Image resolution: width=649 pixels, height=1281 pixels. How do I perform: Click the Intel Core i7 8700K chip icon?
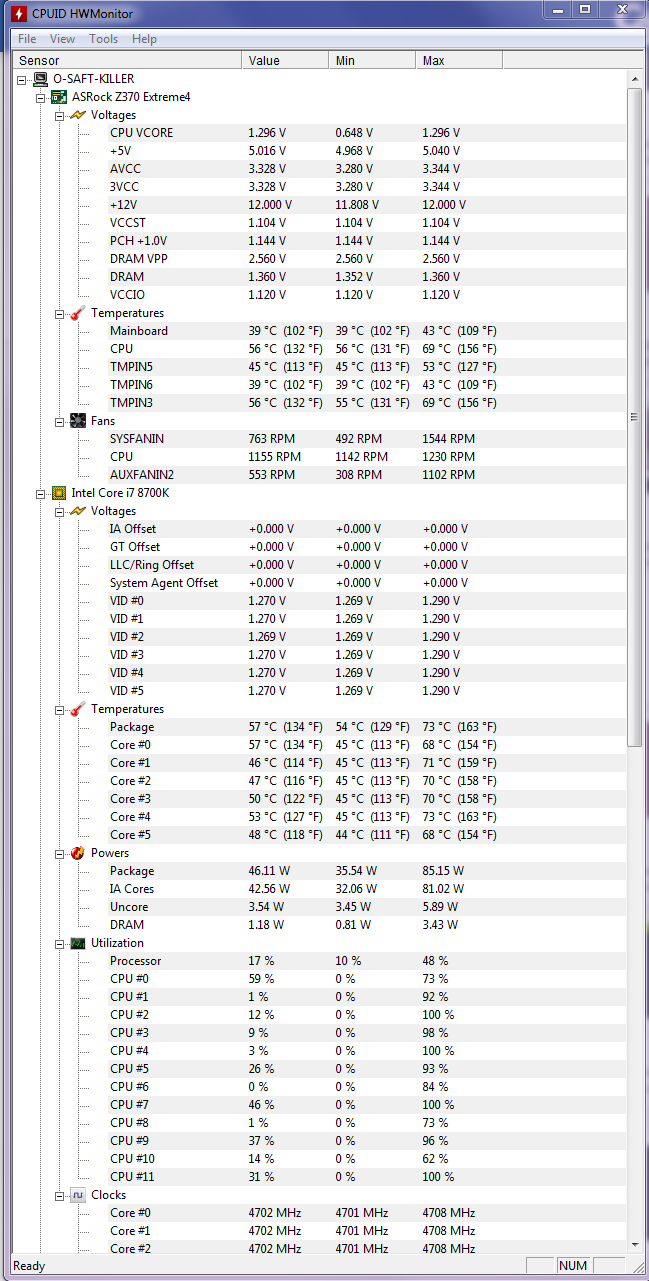(x=59, y=493)
